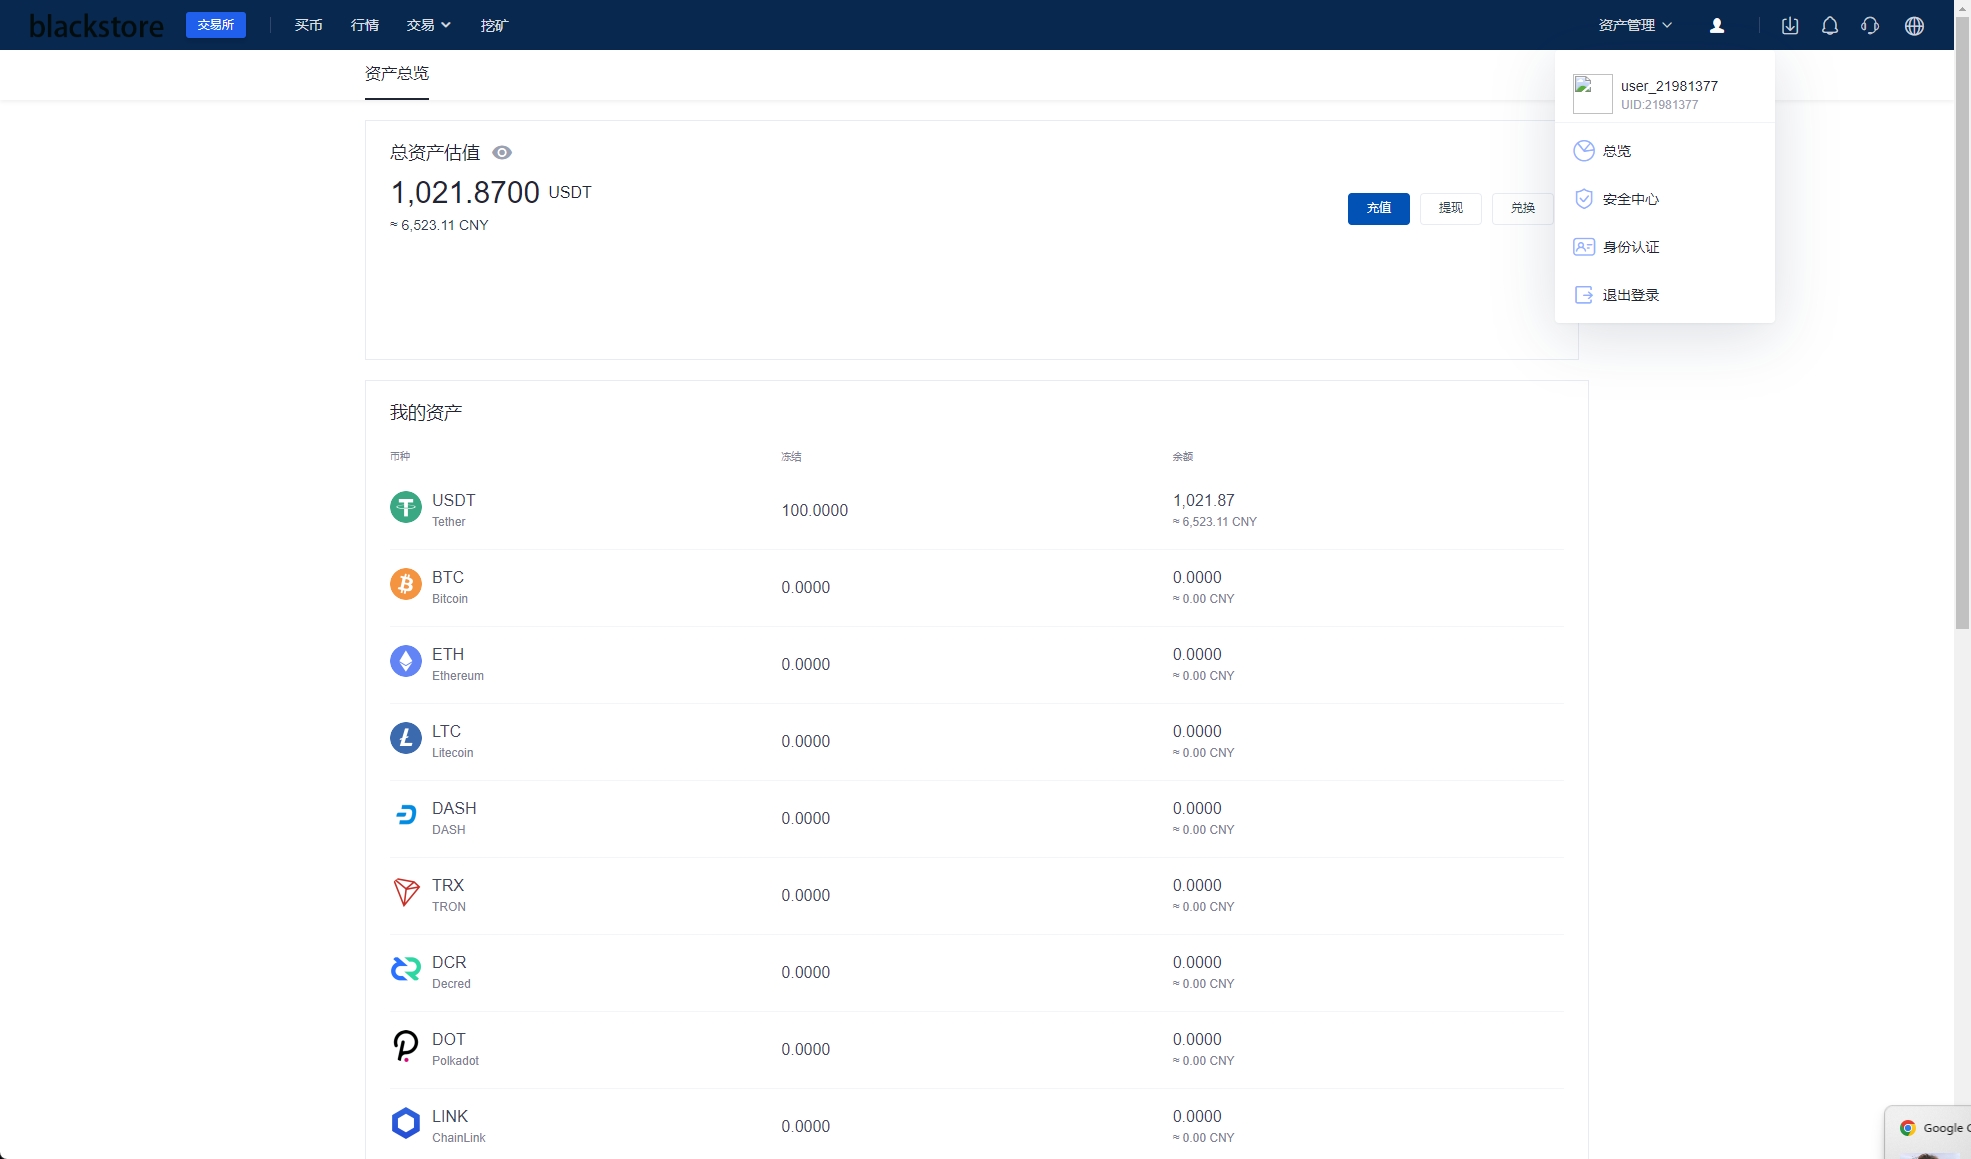Viewport: 1971px width, 1159px height.
Task: Click 身份认证 identity verification link
Action: (x=1632, y=246)
